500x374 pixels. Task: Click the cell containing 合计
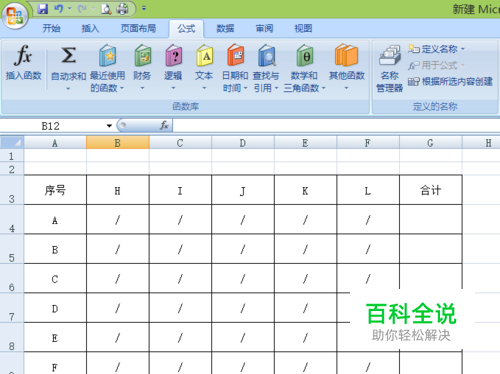[431, 190]
